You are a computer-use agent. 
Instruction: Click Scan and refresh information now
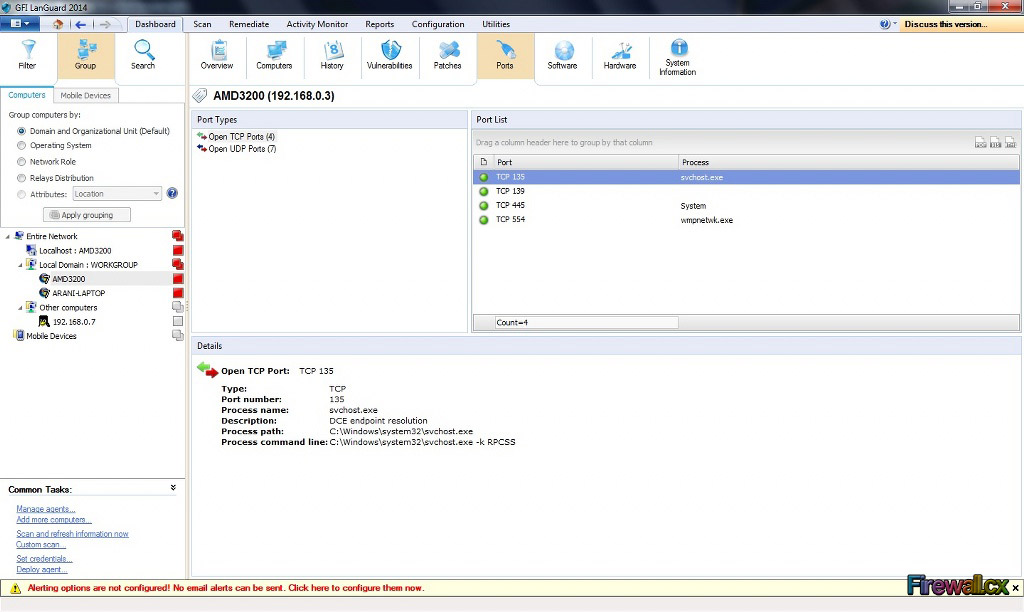coord(72,534)
